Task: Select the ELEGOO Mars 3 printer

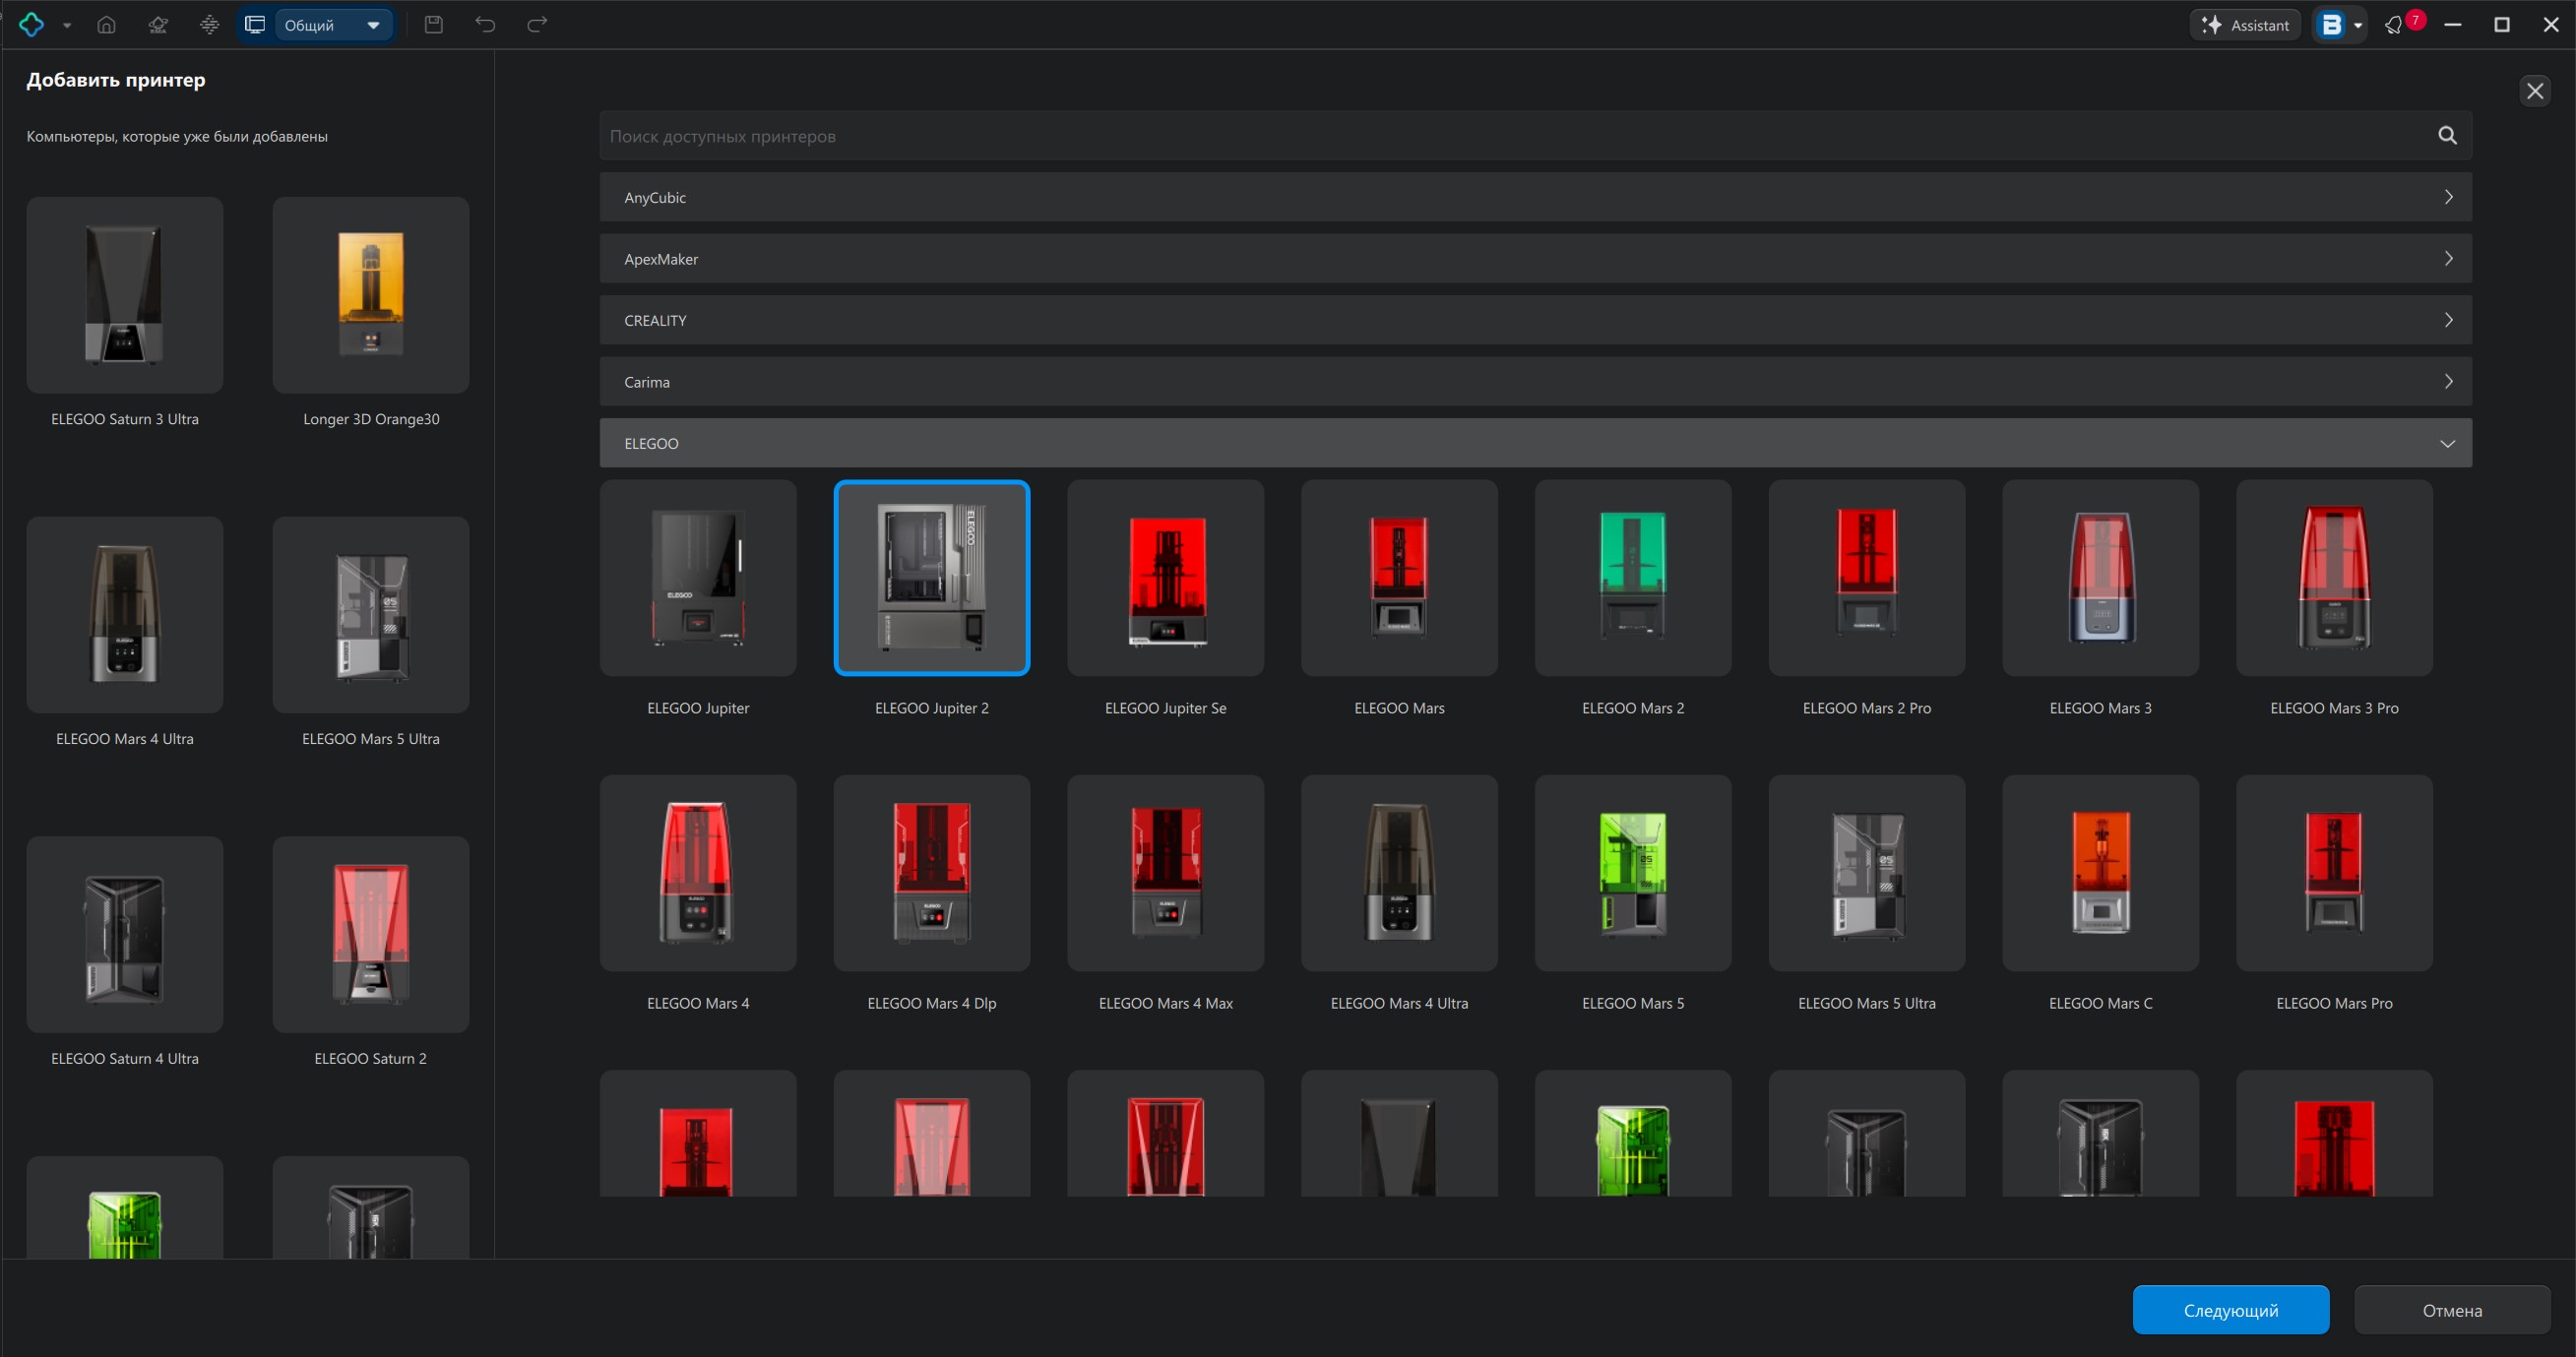Action: (2101, 578)
